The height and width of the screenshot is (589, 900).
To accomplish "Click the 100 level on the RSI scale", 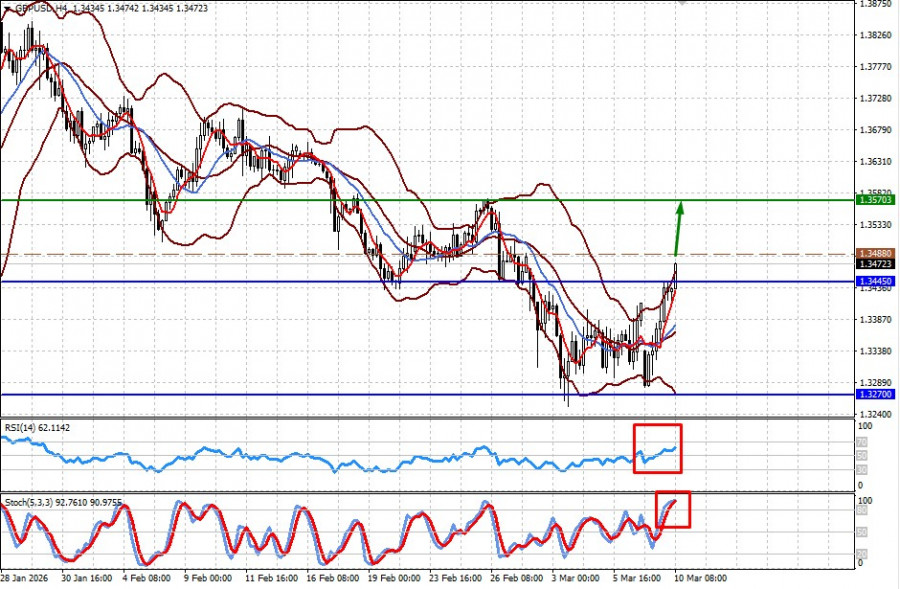I will [x=864, y=426].
